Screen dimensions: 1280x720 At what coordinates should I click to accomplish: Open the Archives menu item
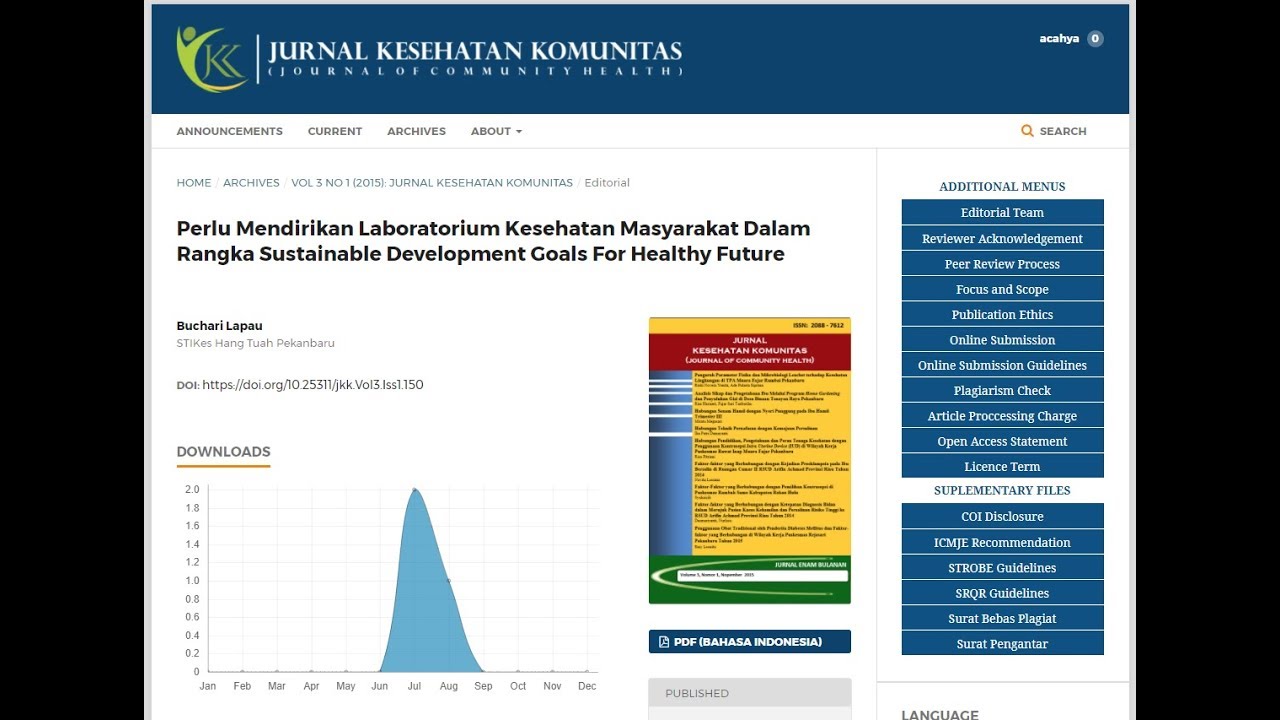417,131
